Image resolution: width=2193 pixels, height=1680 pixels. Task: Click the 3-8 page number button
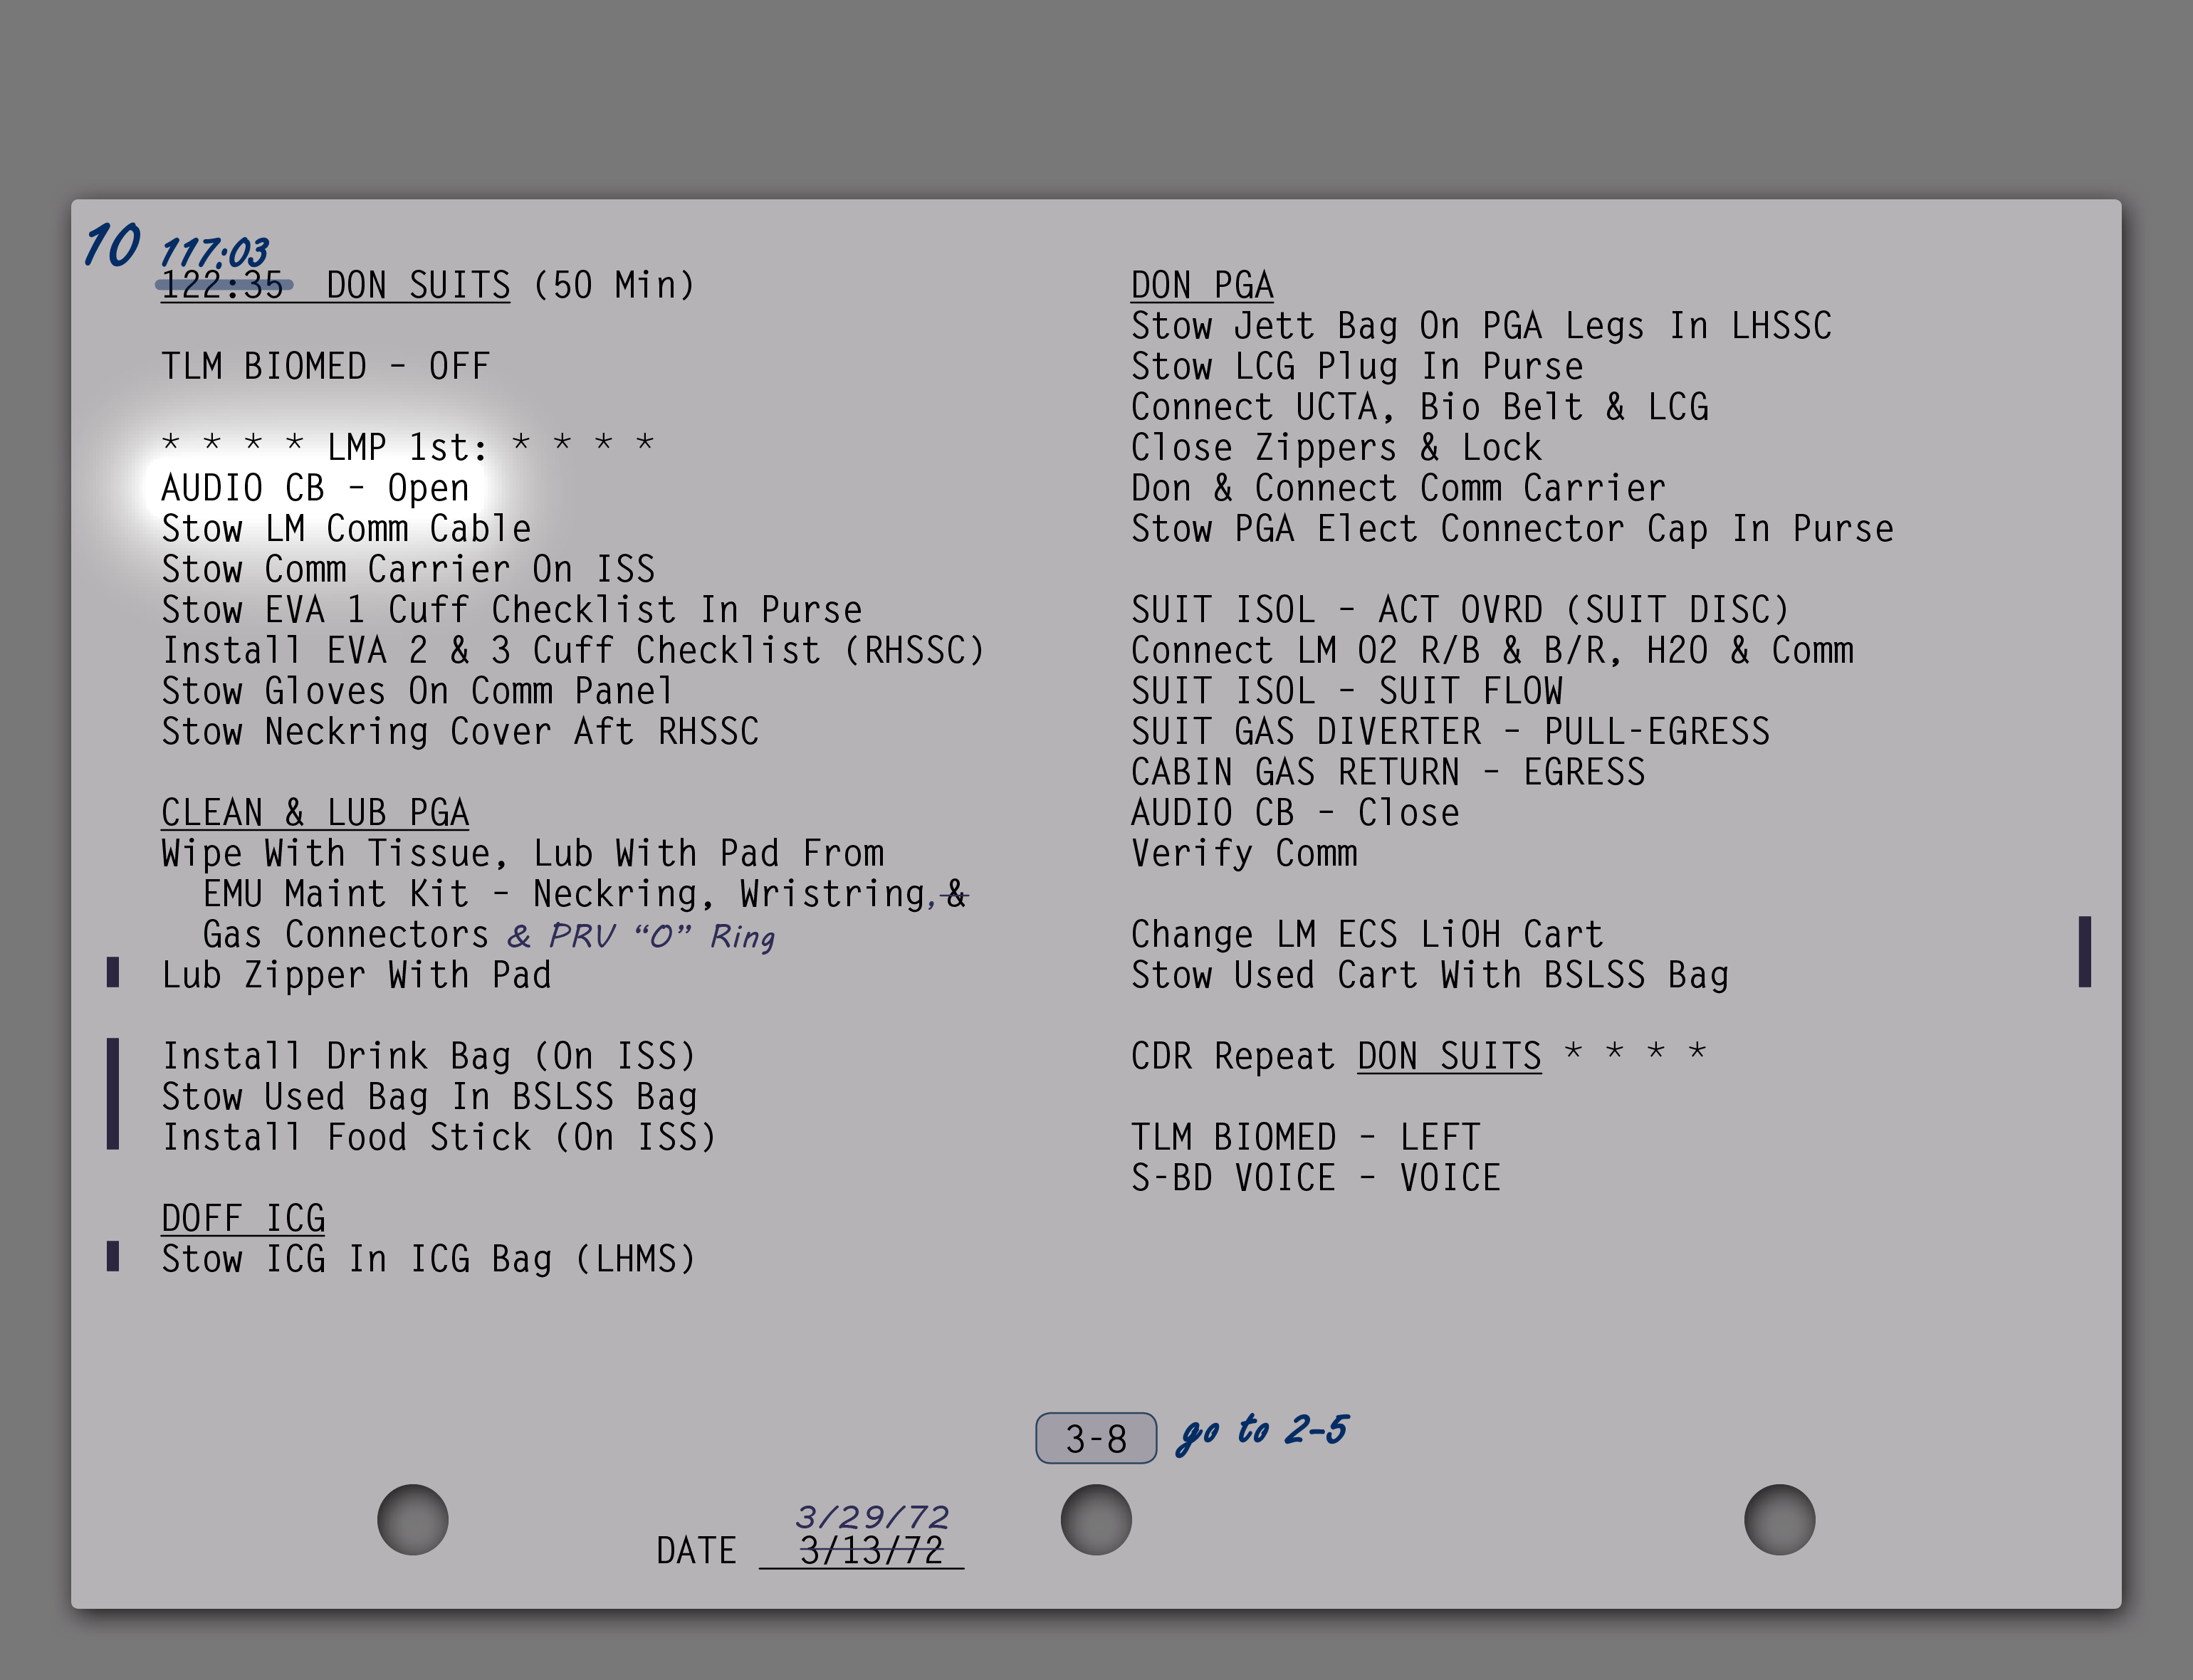click(x=1096, y=1438)
